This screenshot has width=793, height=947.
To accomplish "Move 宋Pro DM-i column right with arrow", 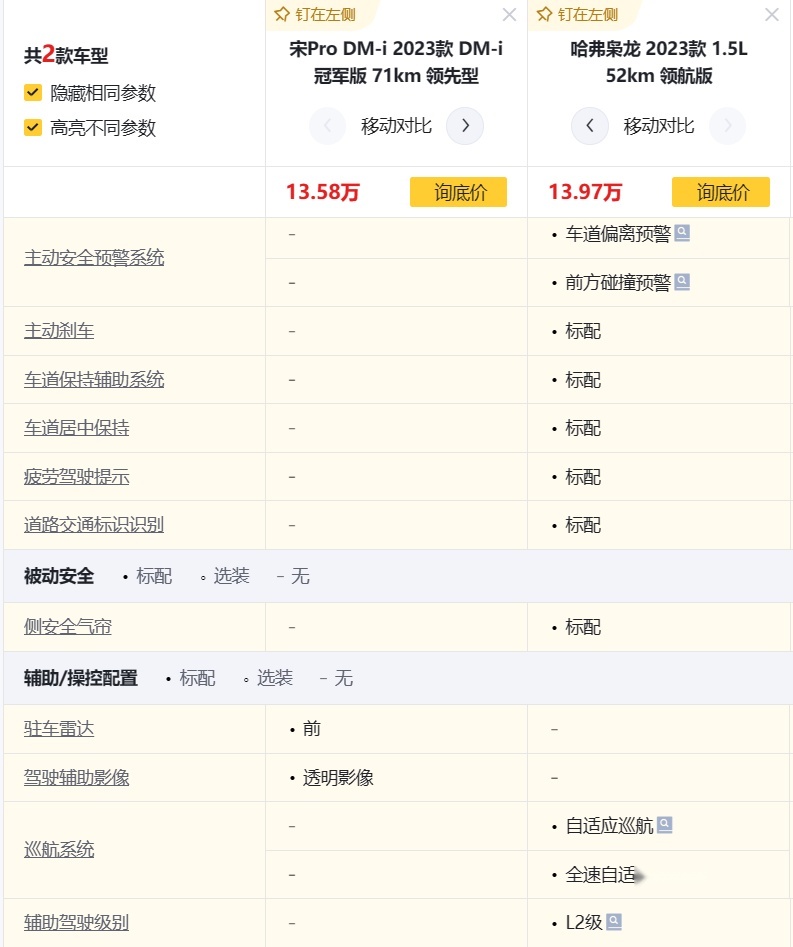I will pyautogui.click(x=464, y=126).
